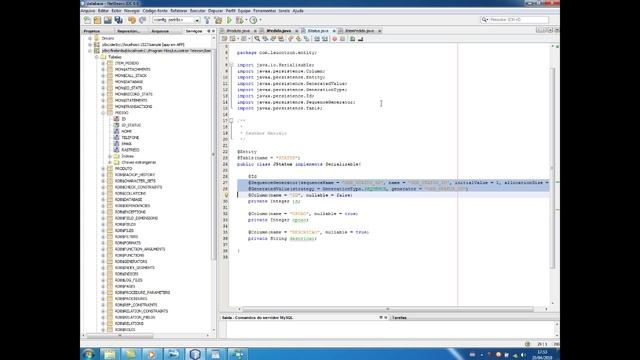Image resolution: width=640 pixels, height=360 pixels.
Task: Click the search magnifier icon in quick search
Action: point(484,20)
